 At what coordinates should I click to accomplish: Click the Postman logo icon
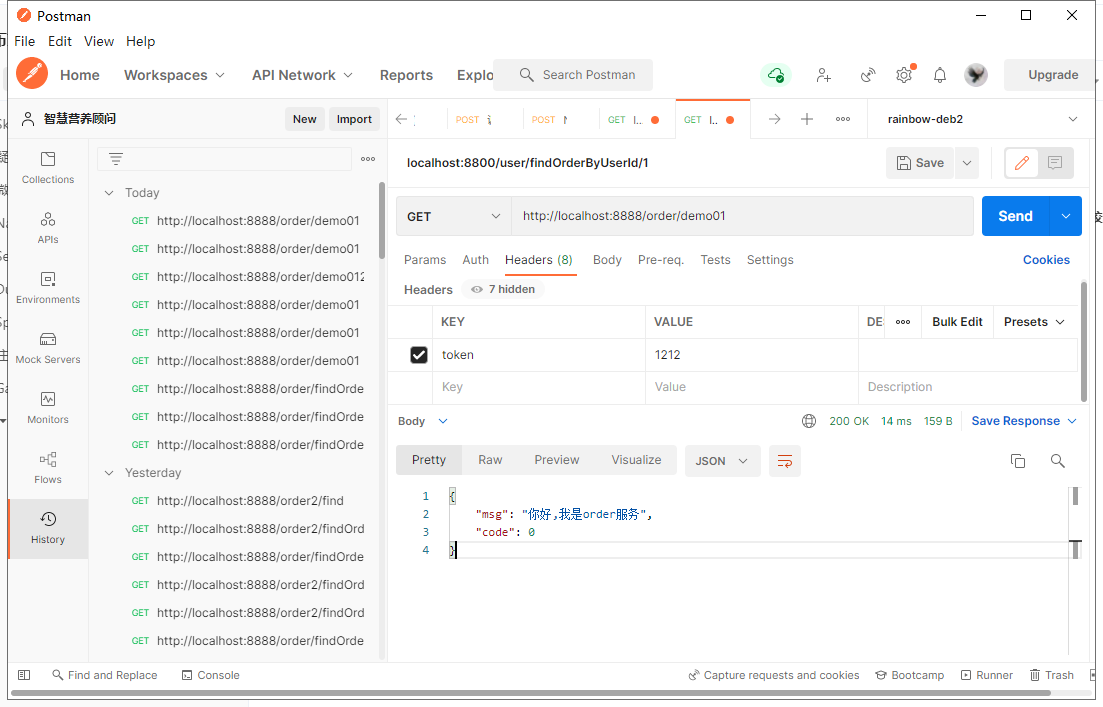coord(32,74)
